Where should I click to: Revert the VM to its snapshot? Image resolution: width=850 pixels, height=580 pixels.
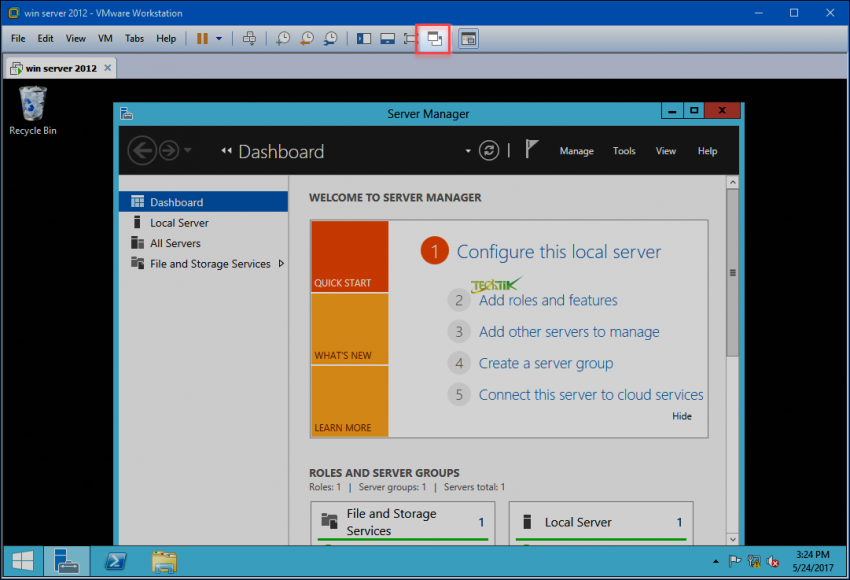click(x=306, y=38)
